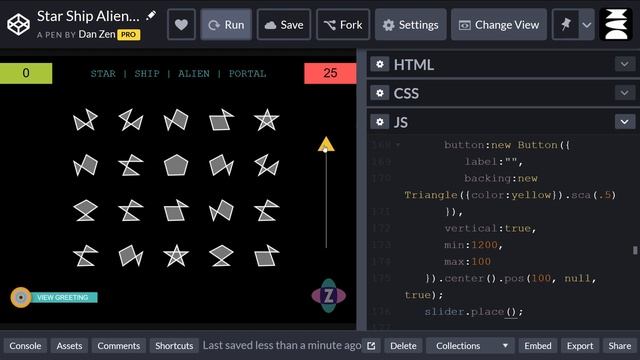This screenshot has width=640, height=360.
Task: Share the pen
Action: [x=620, y=346]
